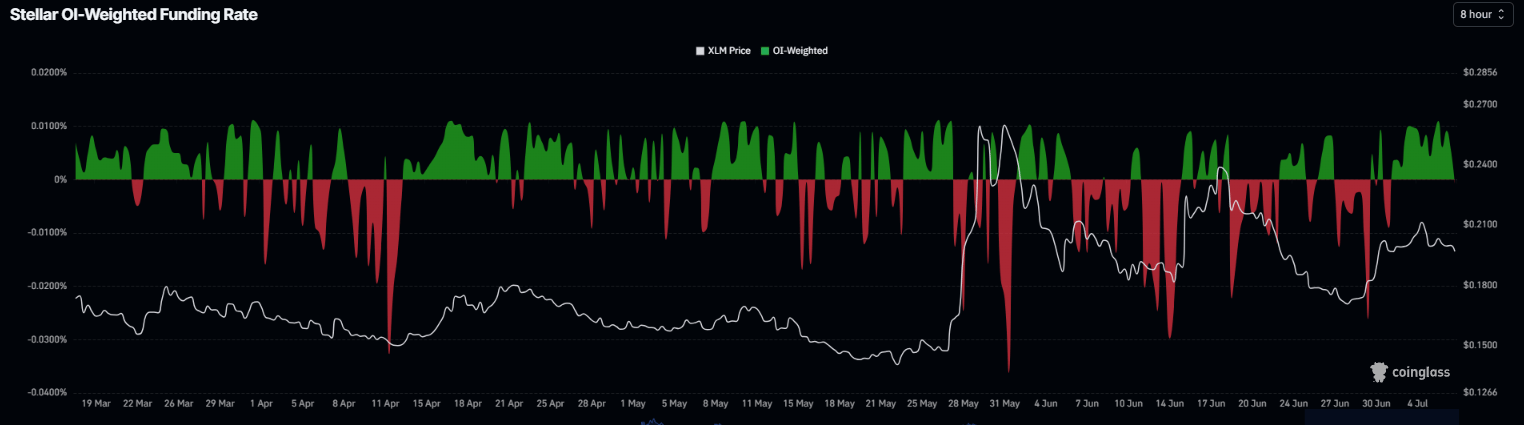1524x425 pixels.
Task: Click the white XLM Price legend swatch
Action: click(700, 50)
